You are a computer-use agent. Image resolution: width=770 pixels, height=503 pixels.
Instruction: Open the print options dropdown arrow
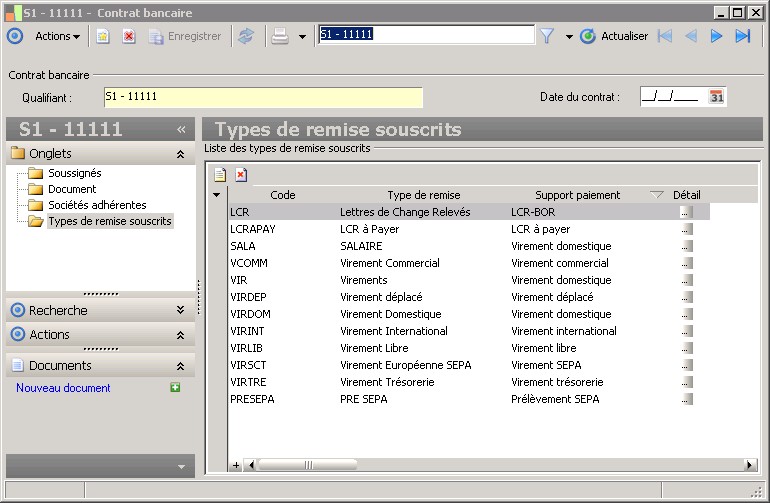pyautogui.click(x=302, y=37)
